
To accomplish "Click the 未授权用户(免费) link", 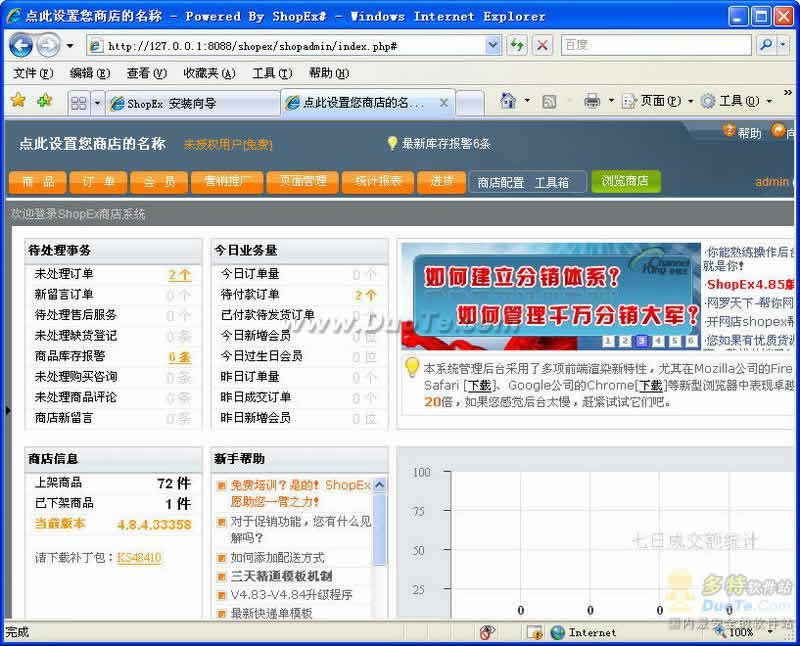I will pyautogui.click(x=228, y=144).
